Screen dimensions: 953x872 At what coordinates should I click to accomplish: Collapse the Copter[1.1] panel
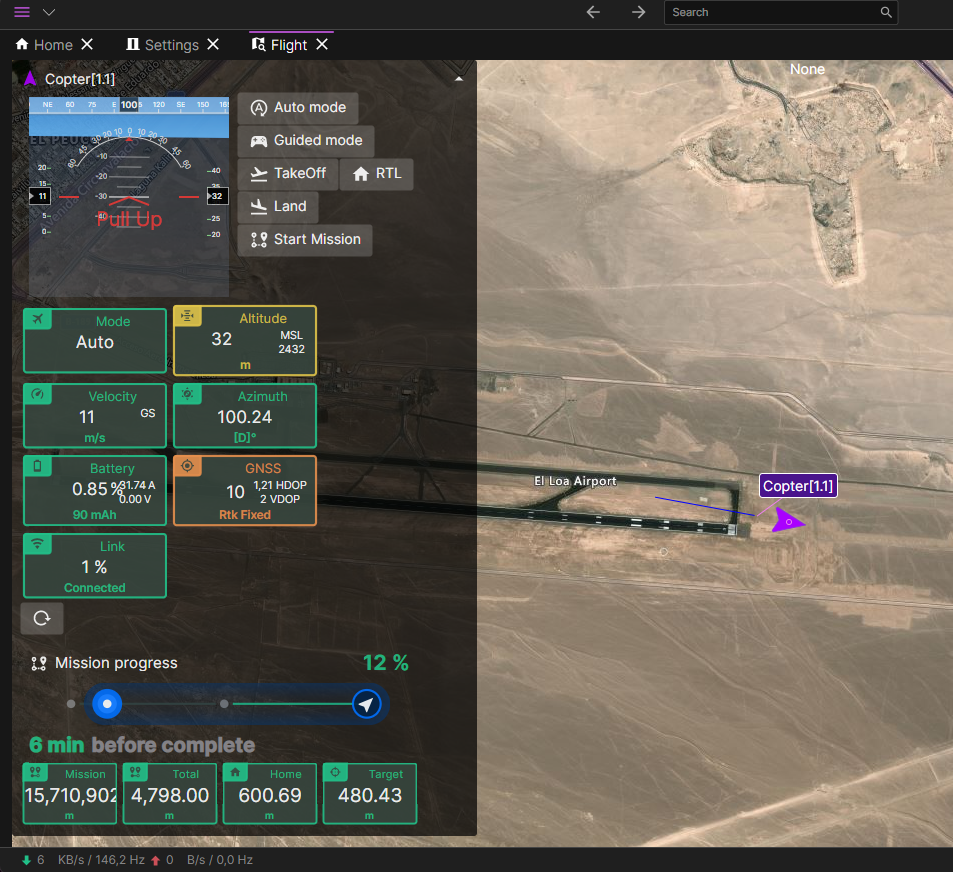(x=458, y=78)
